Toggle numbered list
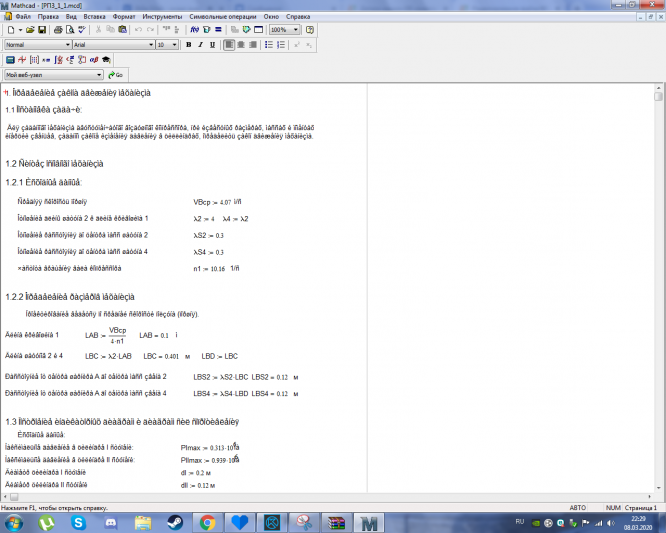 coord(281,45)
